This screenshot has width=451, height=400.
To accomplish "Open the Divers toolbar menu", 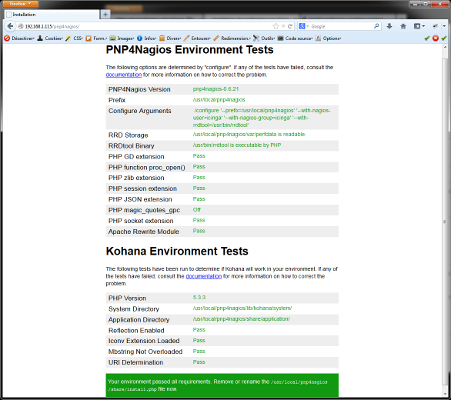I will point(170,38).
